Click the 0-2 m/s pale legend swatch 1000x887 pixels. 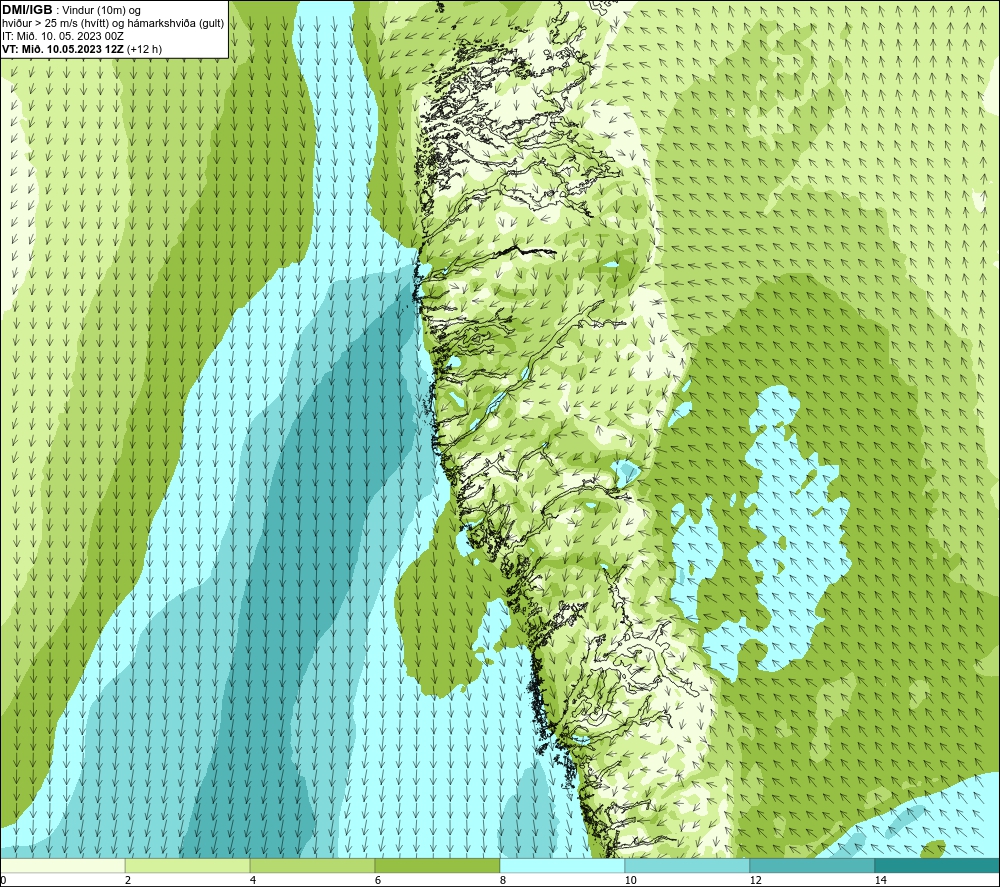62,866
